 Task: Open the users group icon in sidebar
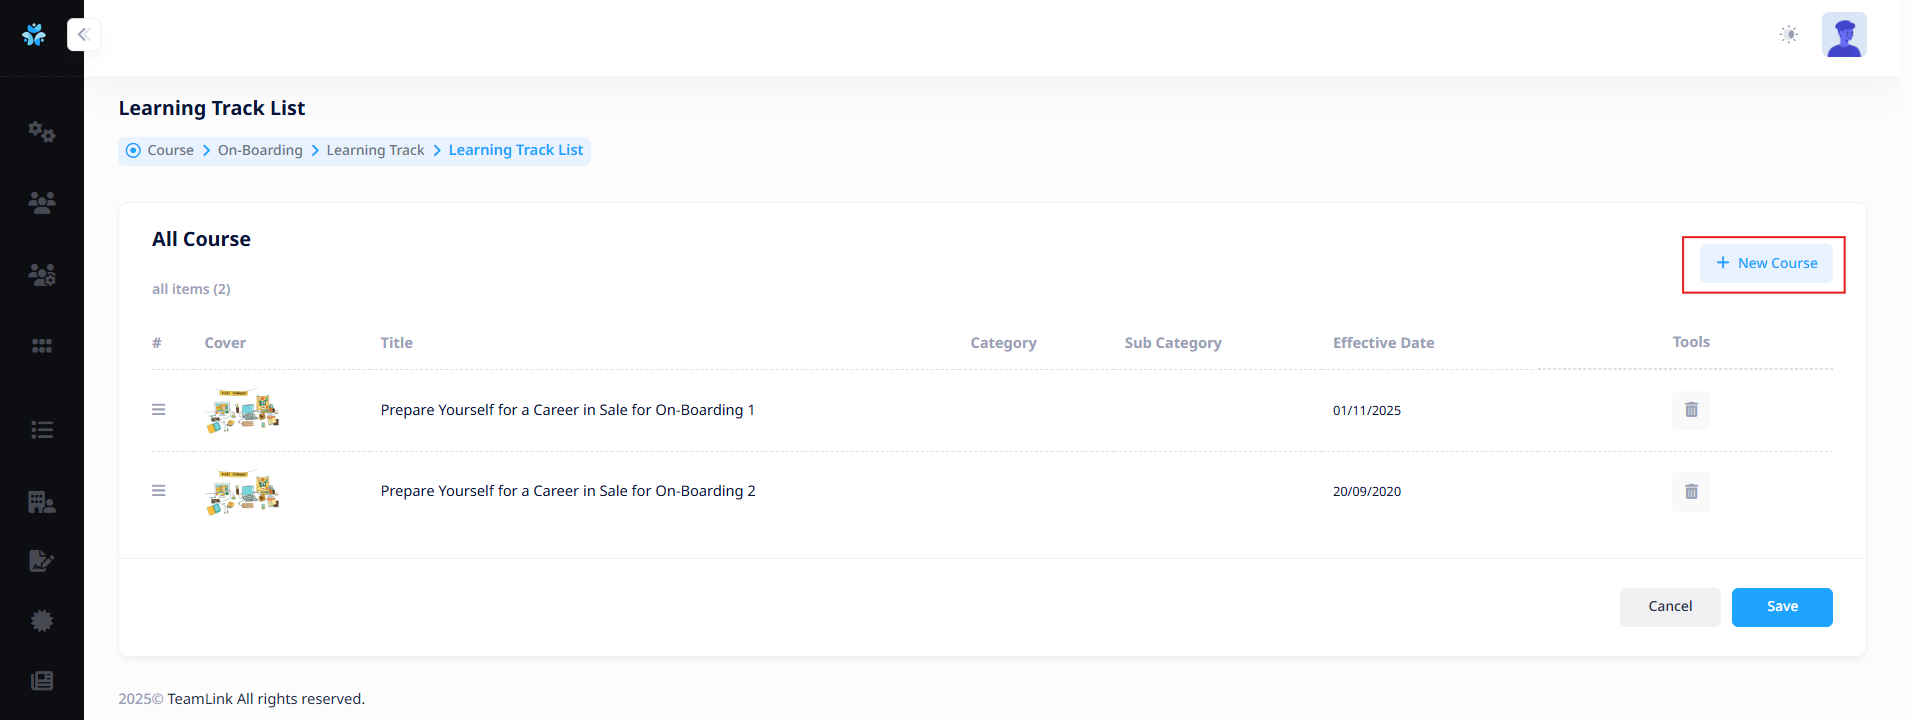coord(41,203)
